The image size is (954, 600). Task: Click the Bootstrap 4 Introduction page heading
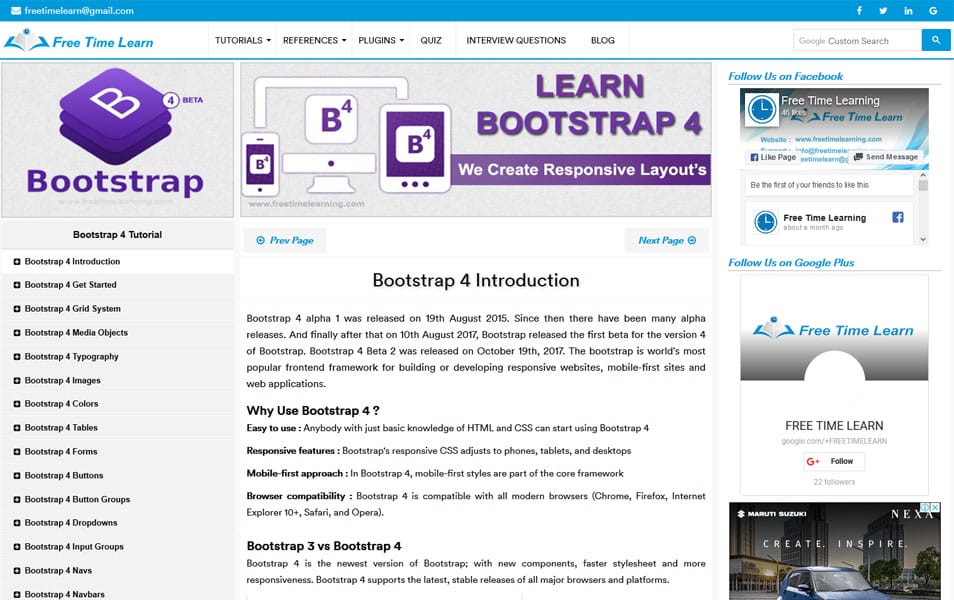(476, 281)
